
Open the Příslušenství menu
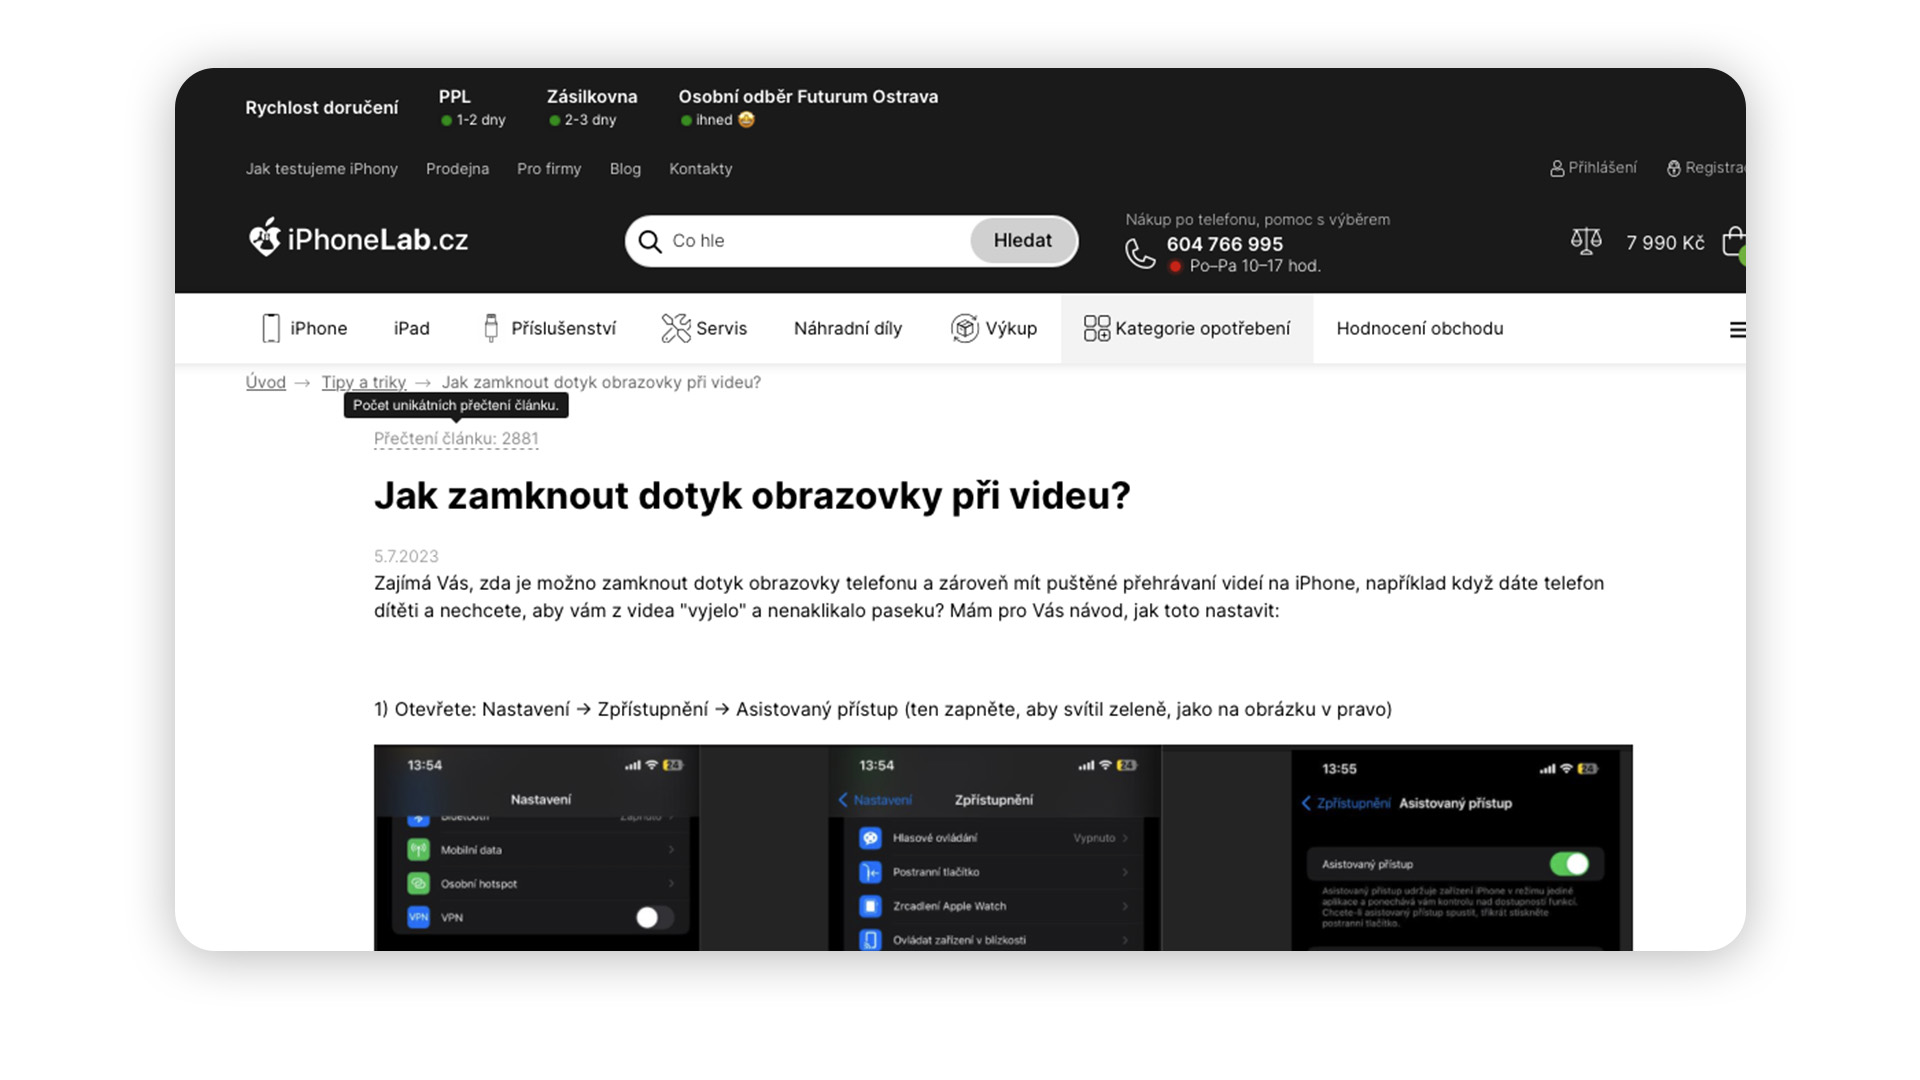click(x=550, y=328)
